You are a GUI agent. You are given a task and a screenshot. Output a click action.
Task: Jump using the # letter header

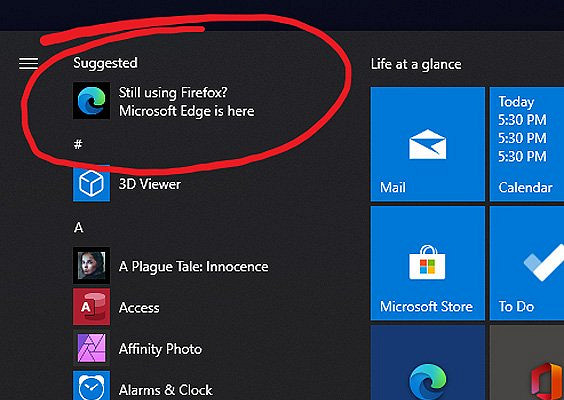[x=78, y=144]
